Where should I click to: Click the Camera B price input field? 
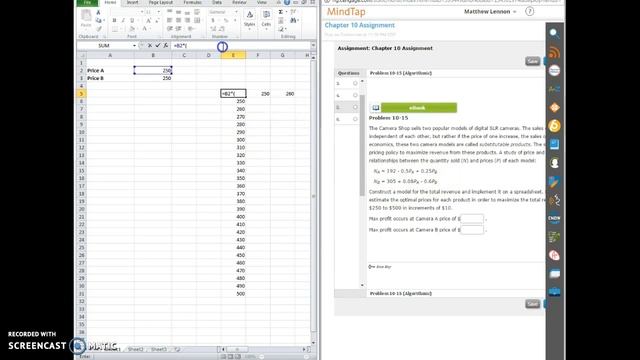(472, 230)
